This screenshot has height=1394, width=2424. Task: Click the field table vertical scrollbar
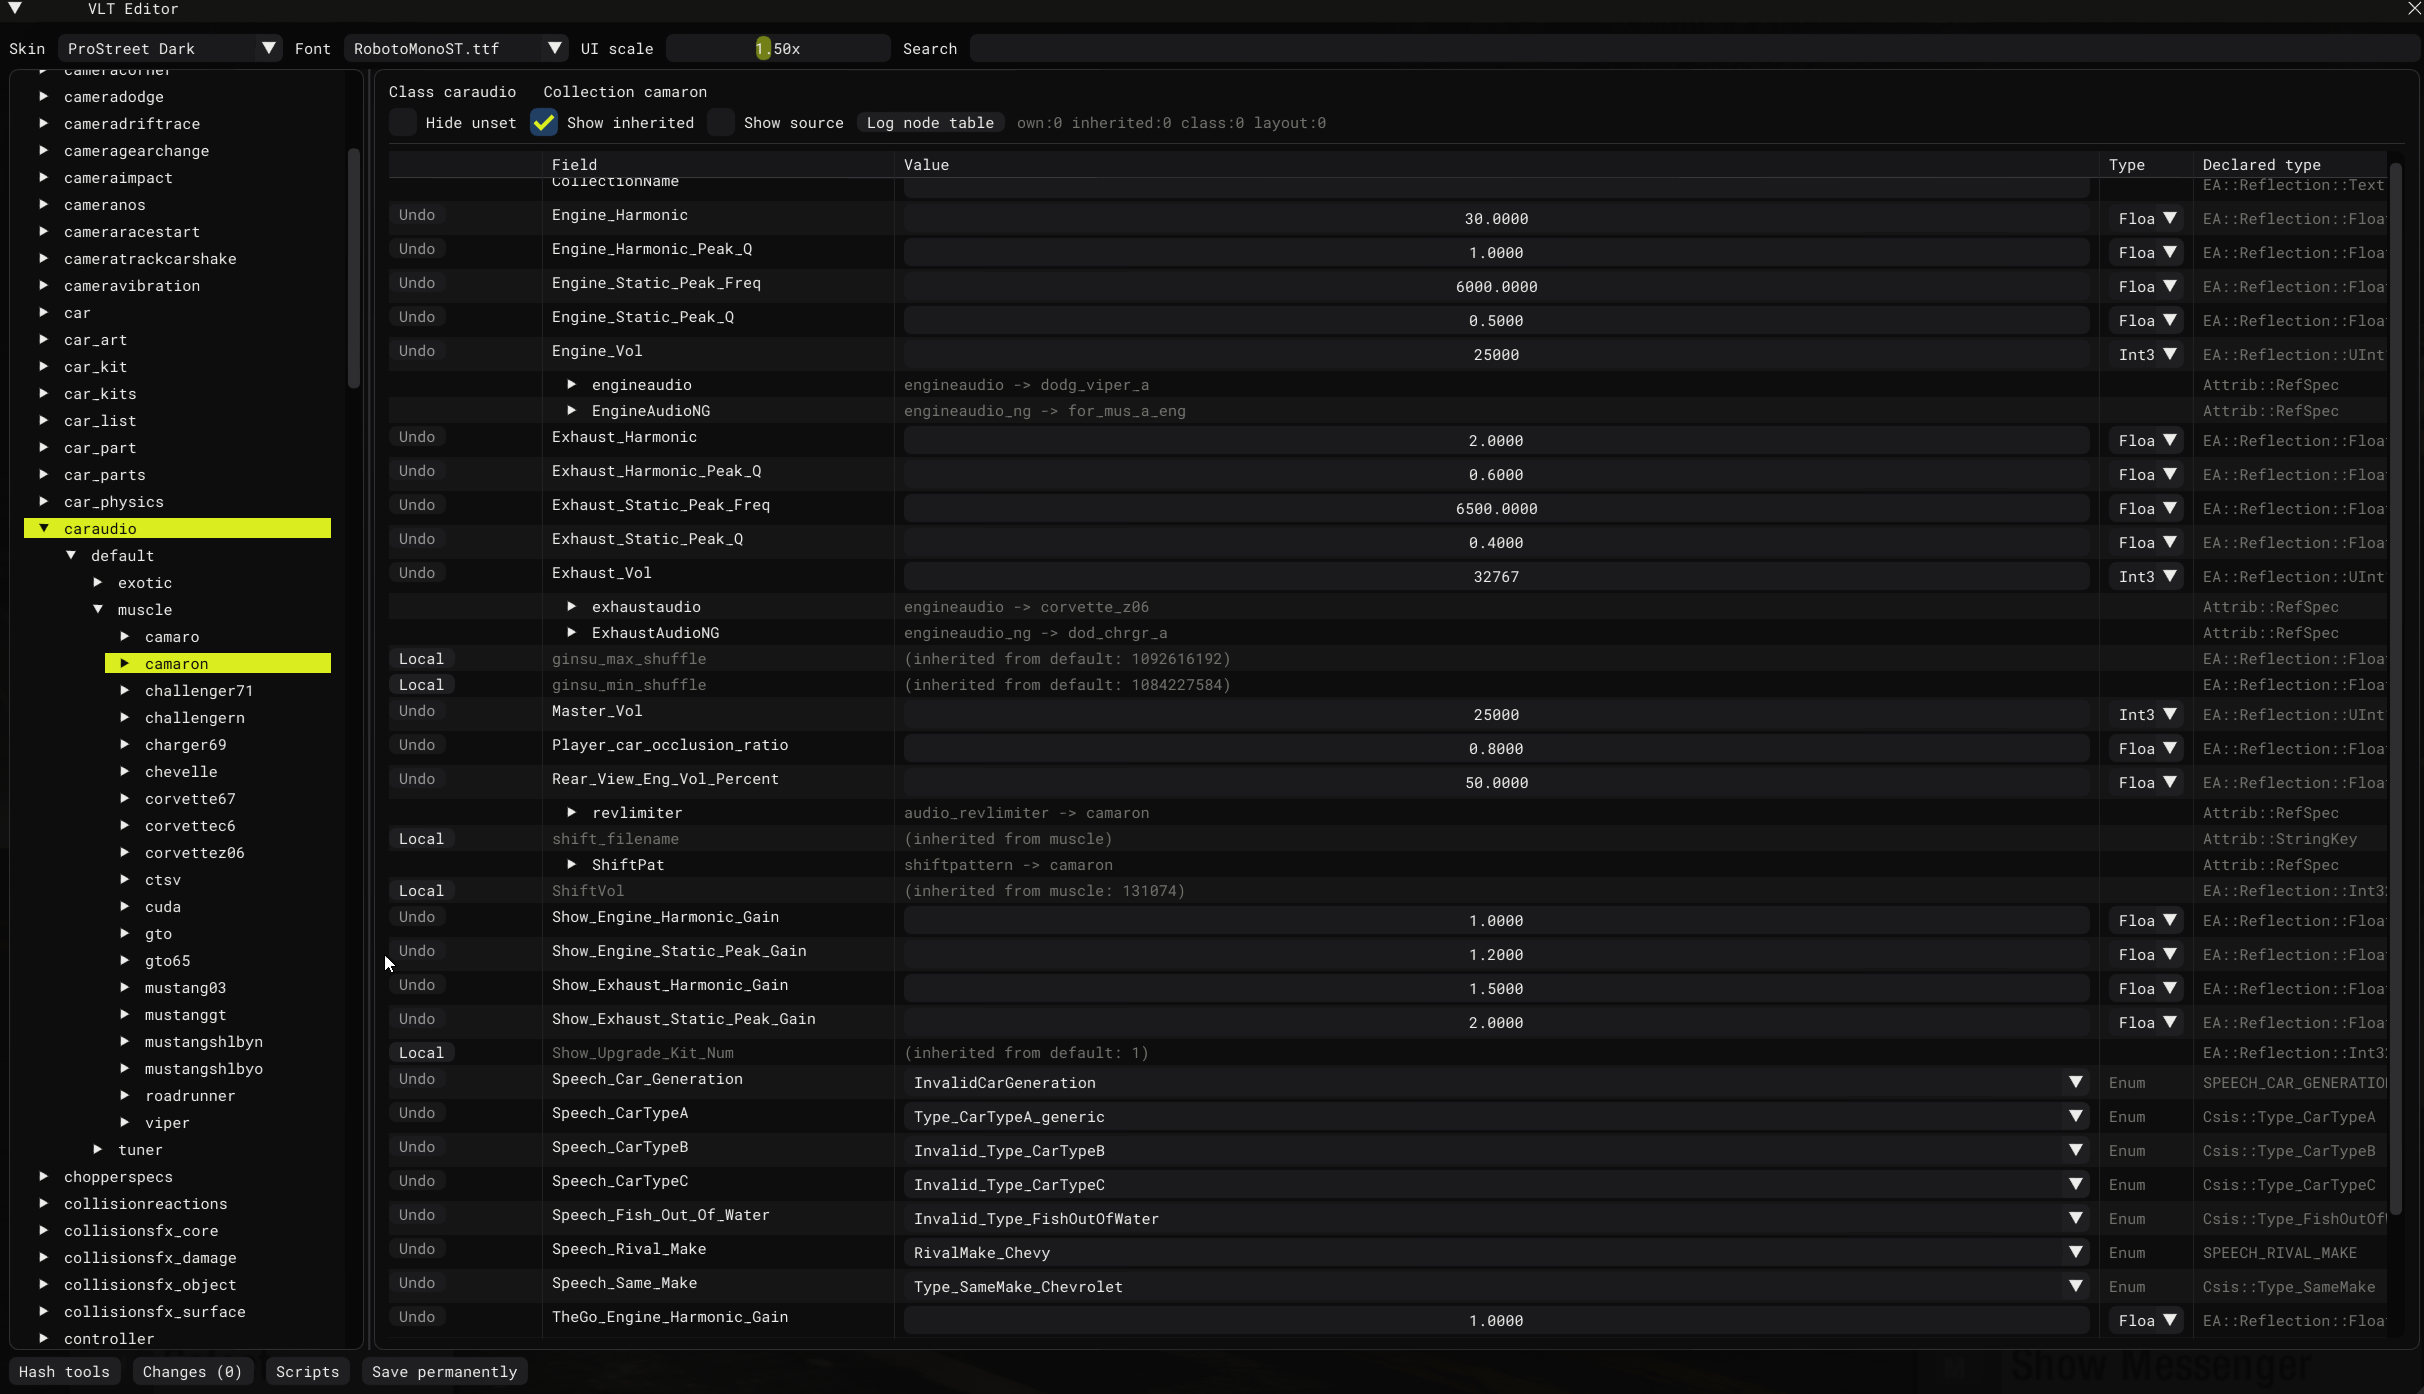coord(2395,690)
